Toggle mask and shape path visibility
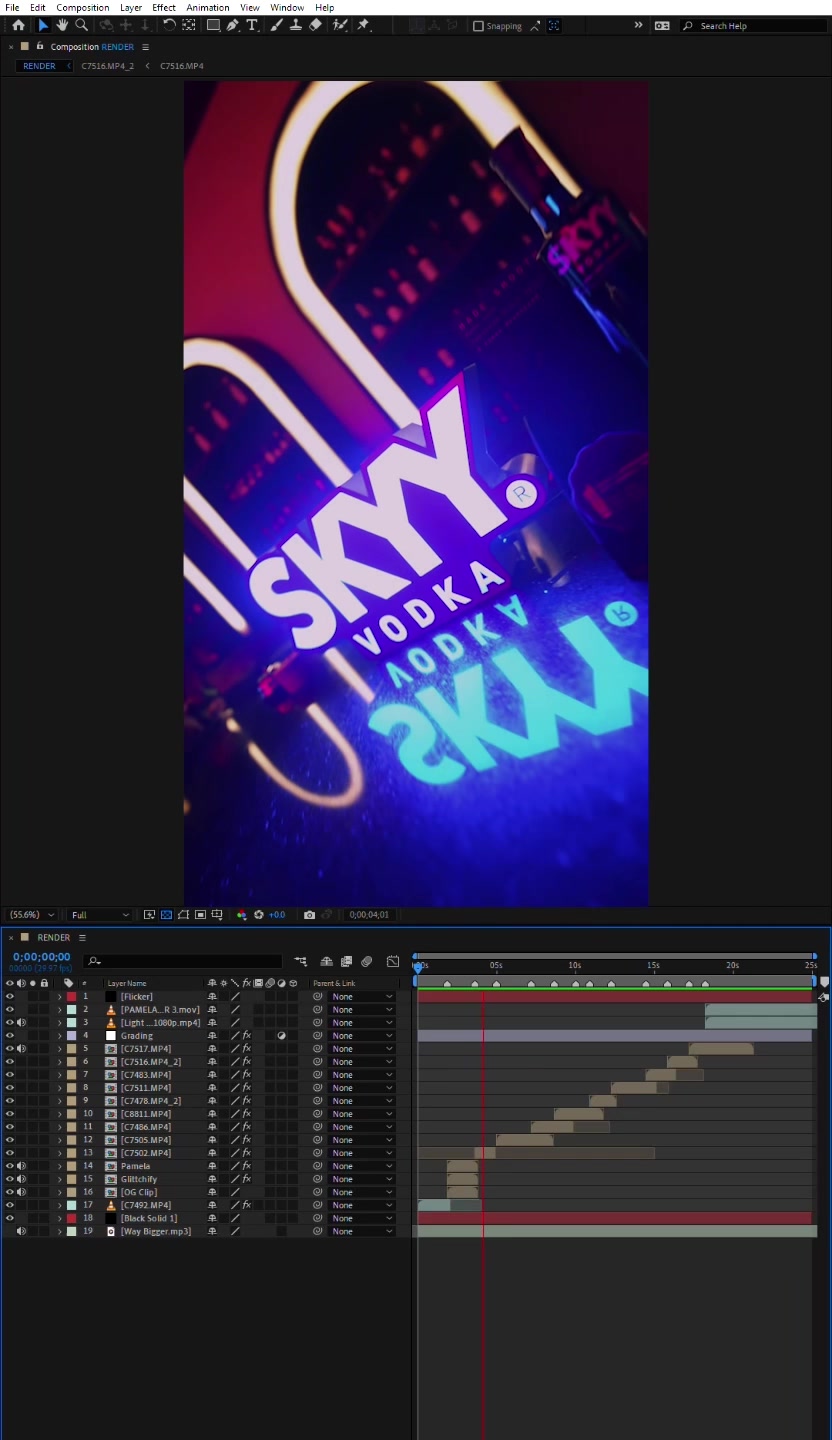 [x=183, y=915]
